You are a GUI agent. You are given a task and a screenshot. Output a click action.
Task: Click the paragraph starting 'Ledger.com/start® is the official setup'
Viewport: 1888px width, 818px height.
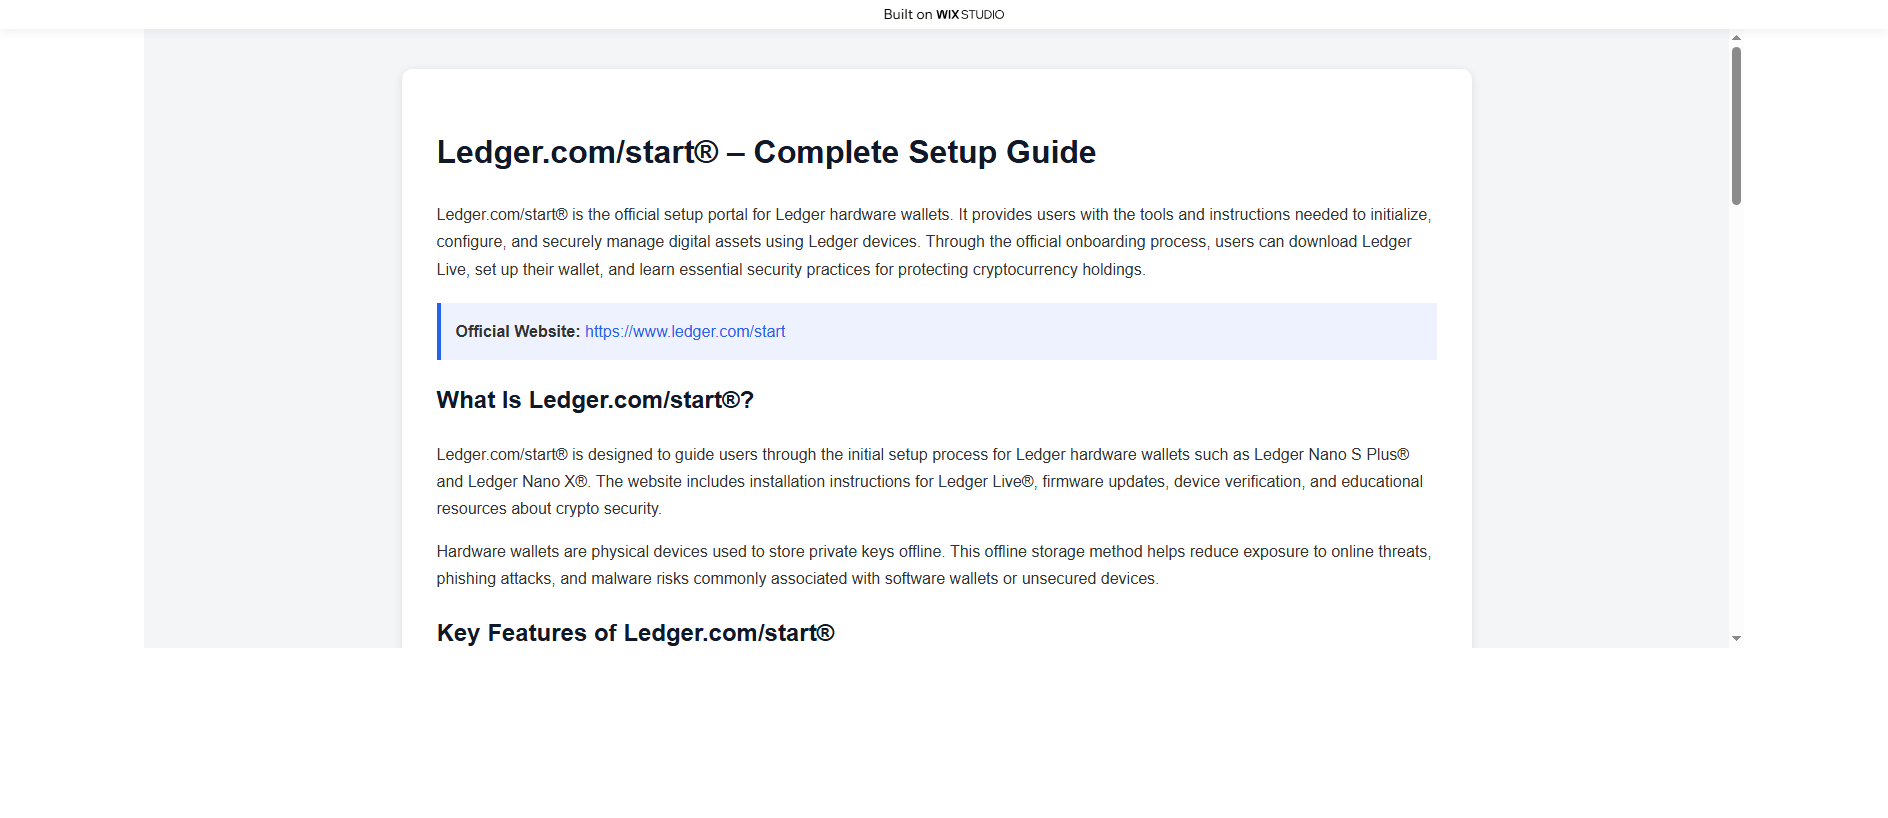pos(934,242)
